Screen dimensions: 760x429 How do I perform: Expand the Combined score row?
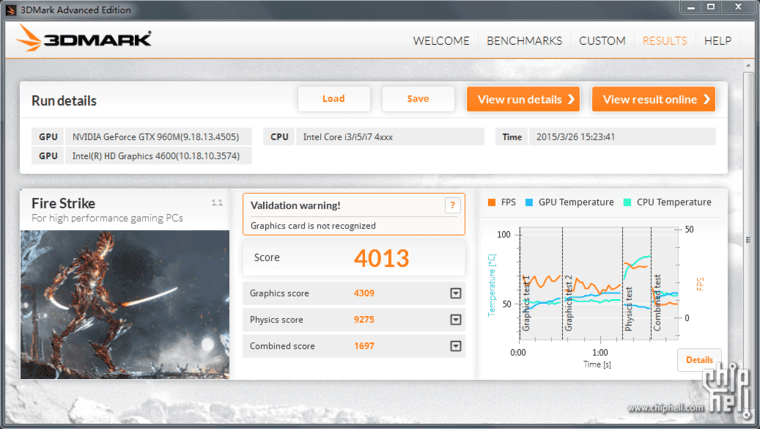point(456,346)
